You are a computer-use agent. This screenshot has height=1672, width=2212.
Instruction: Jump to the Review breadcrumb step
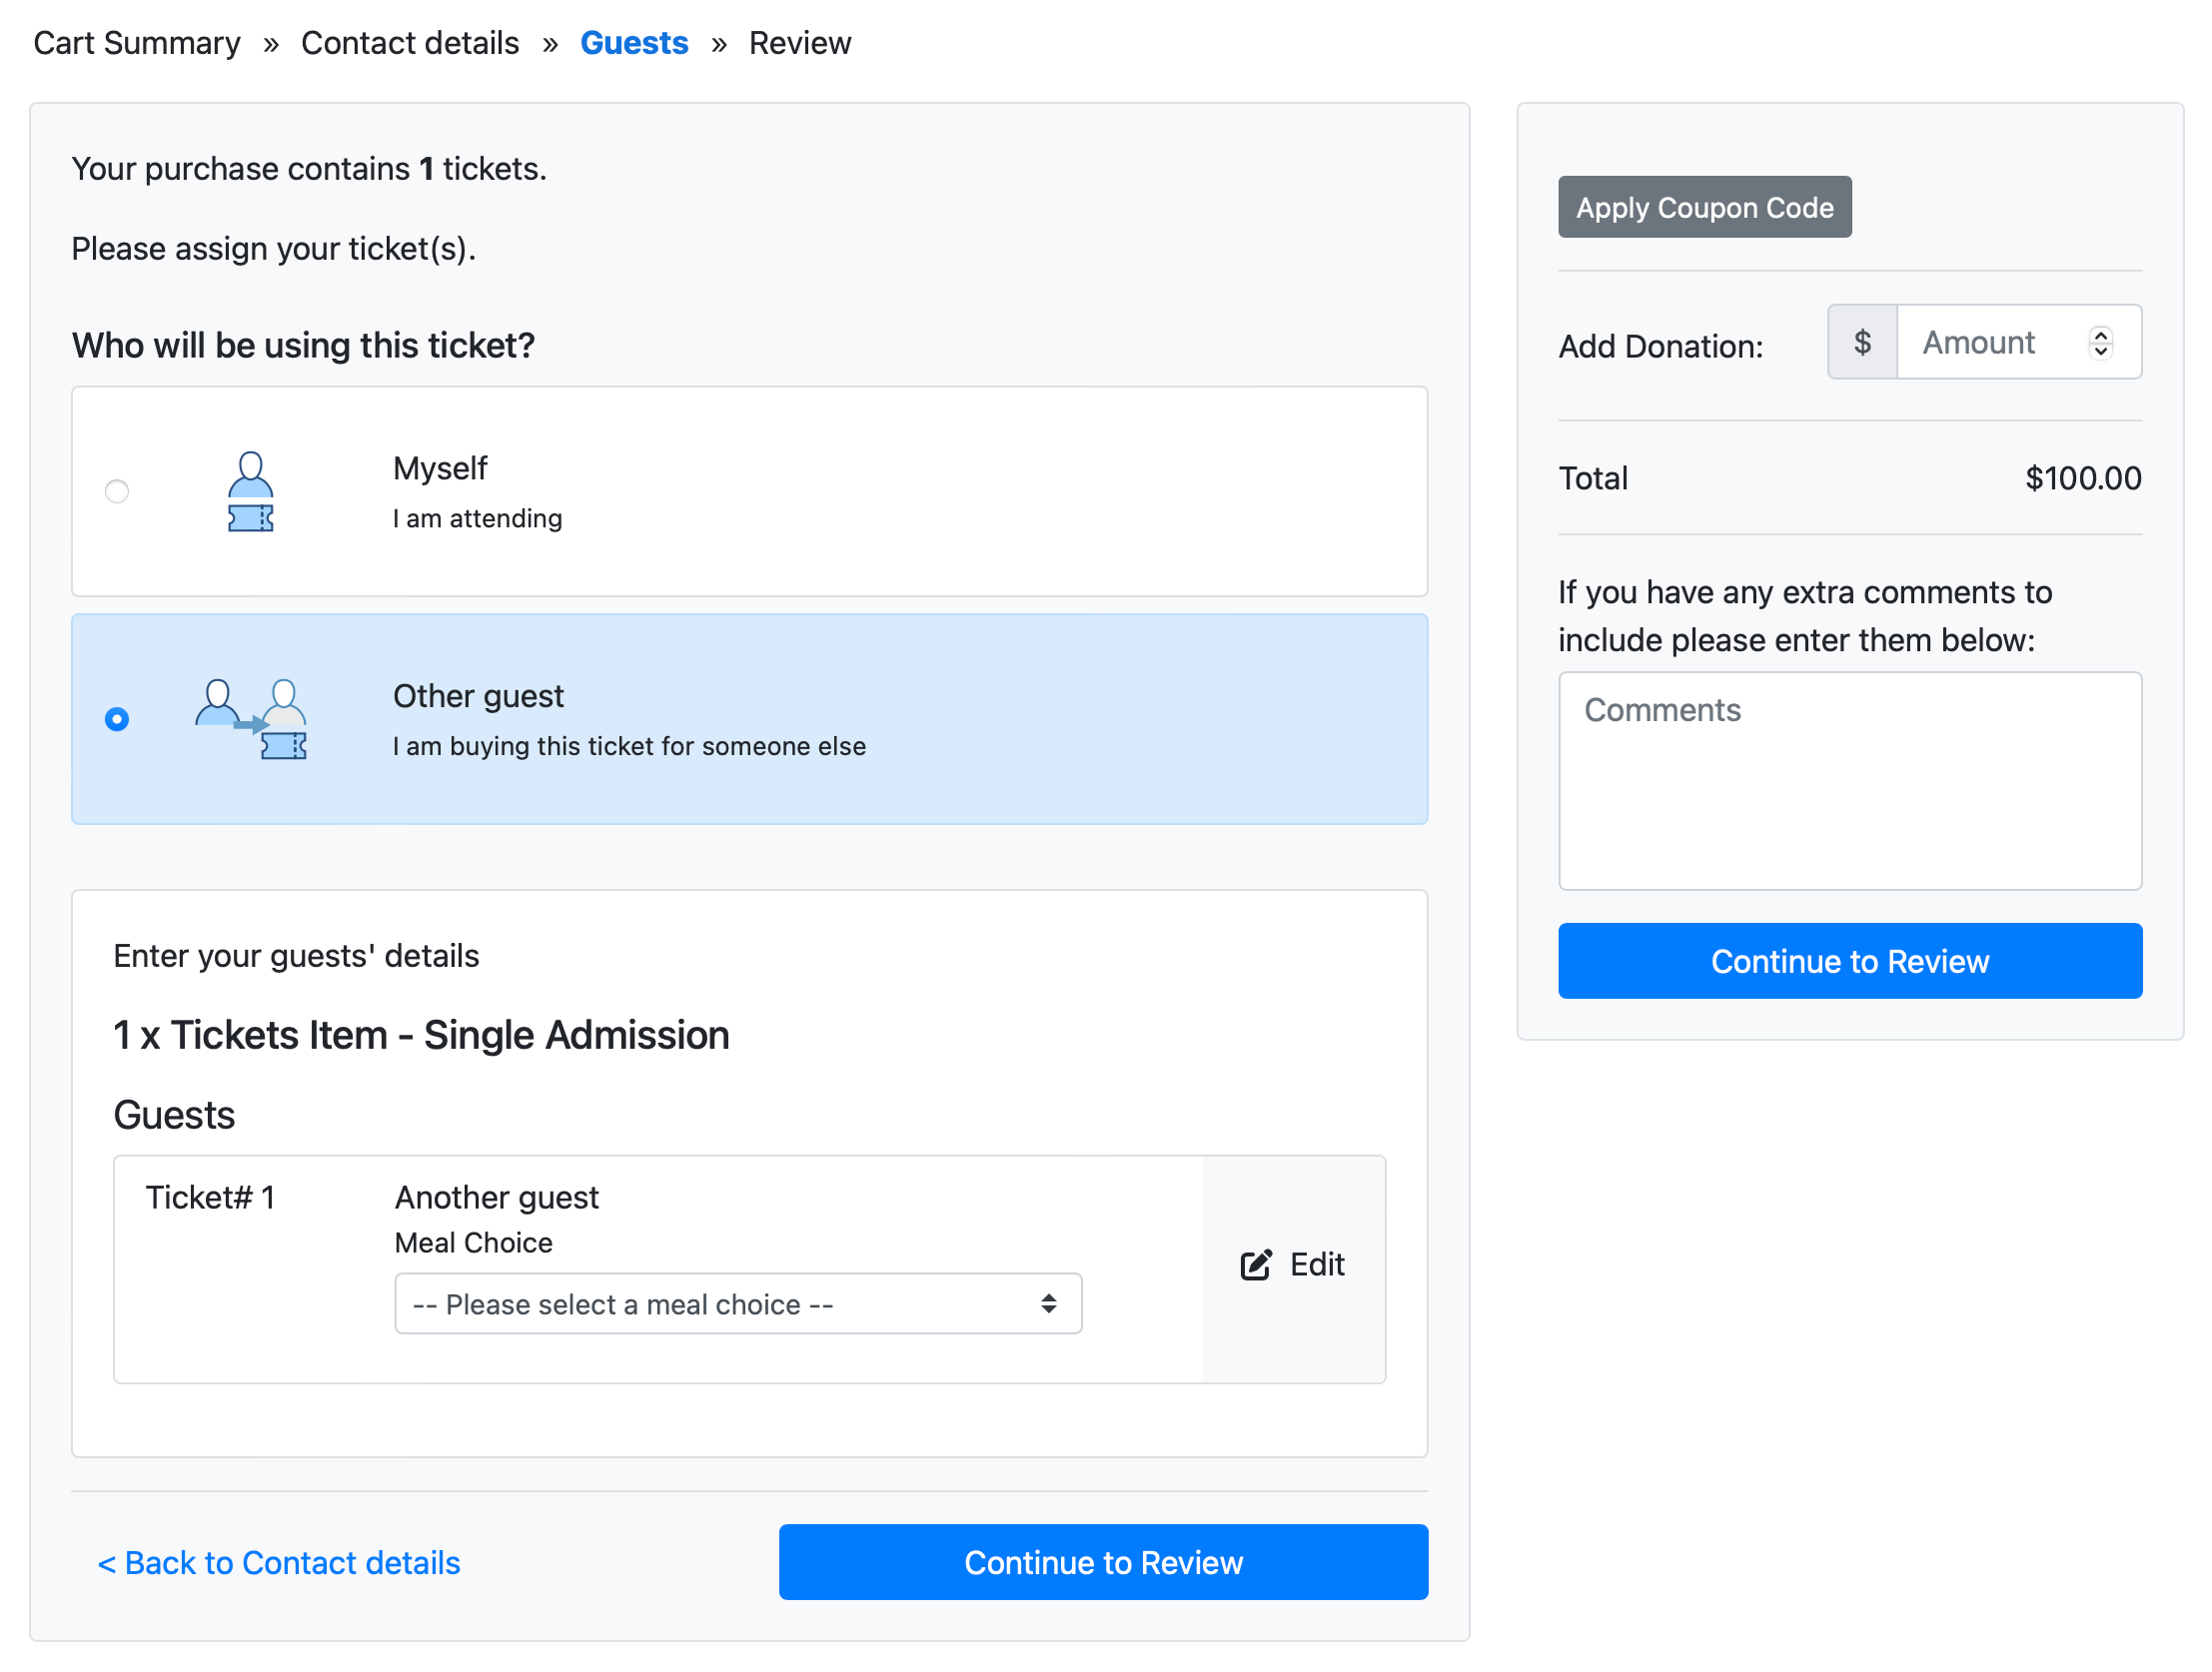[x=799, y=43]
